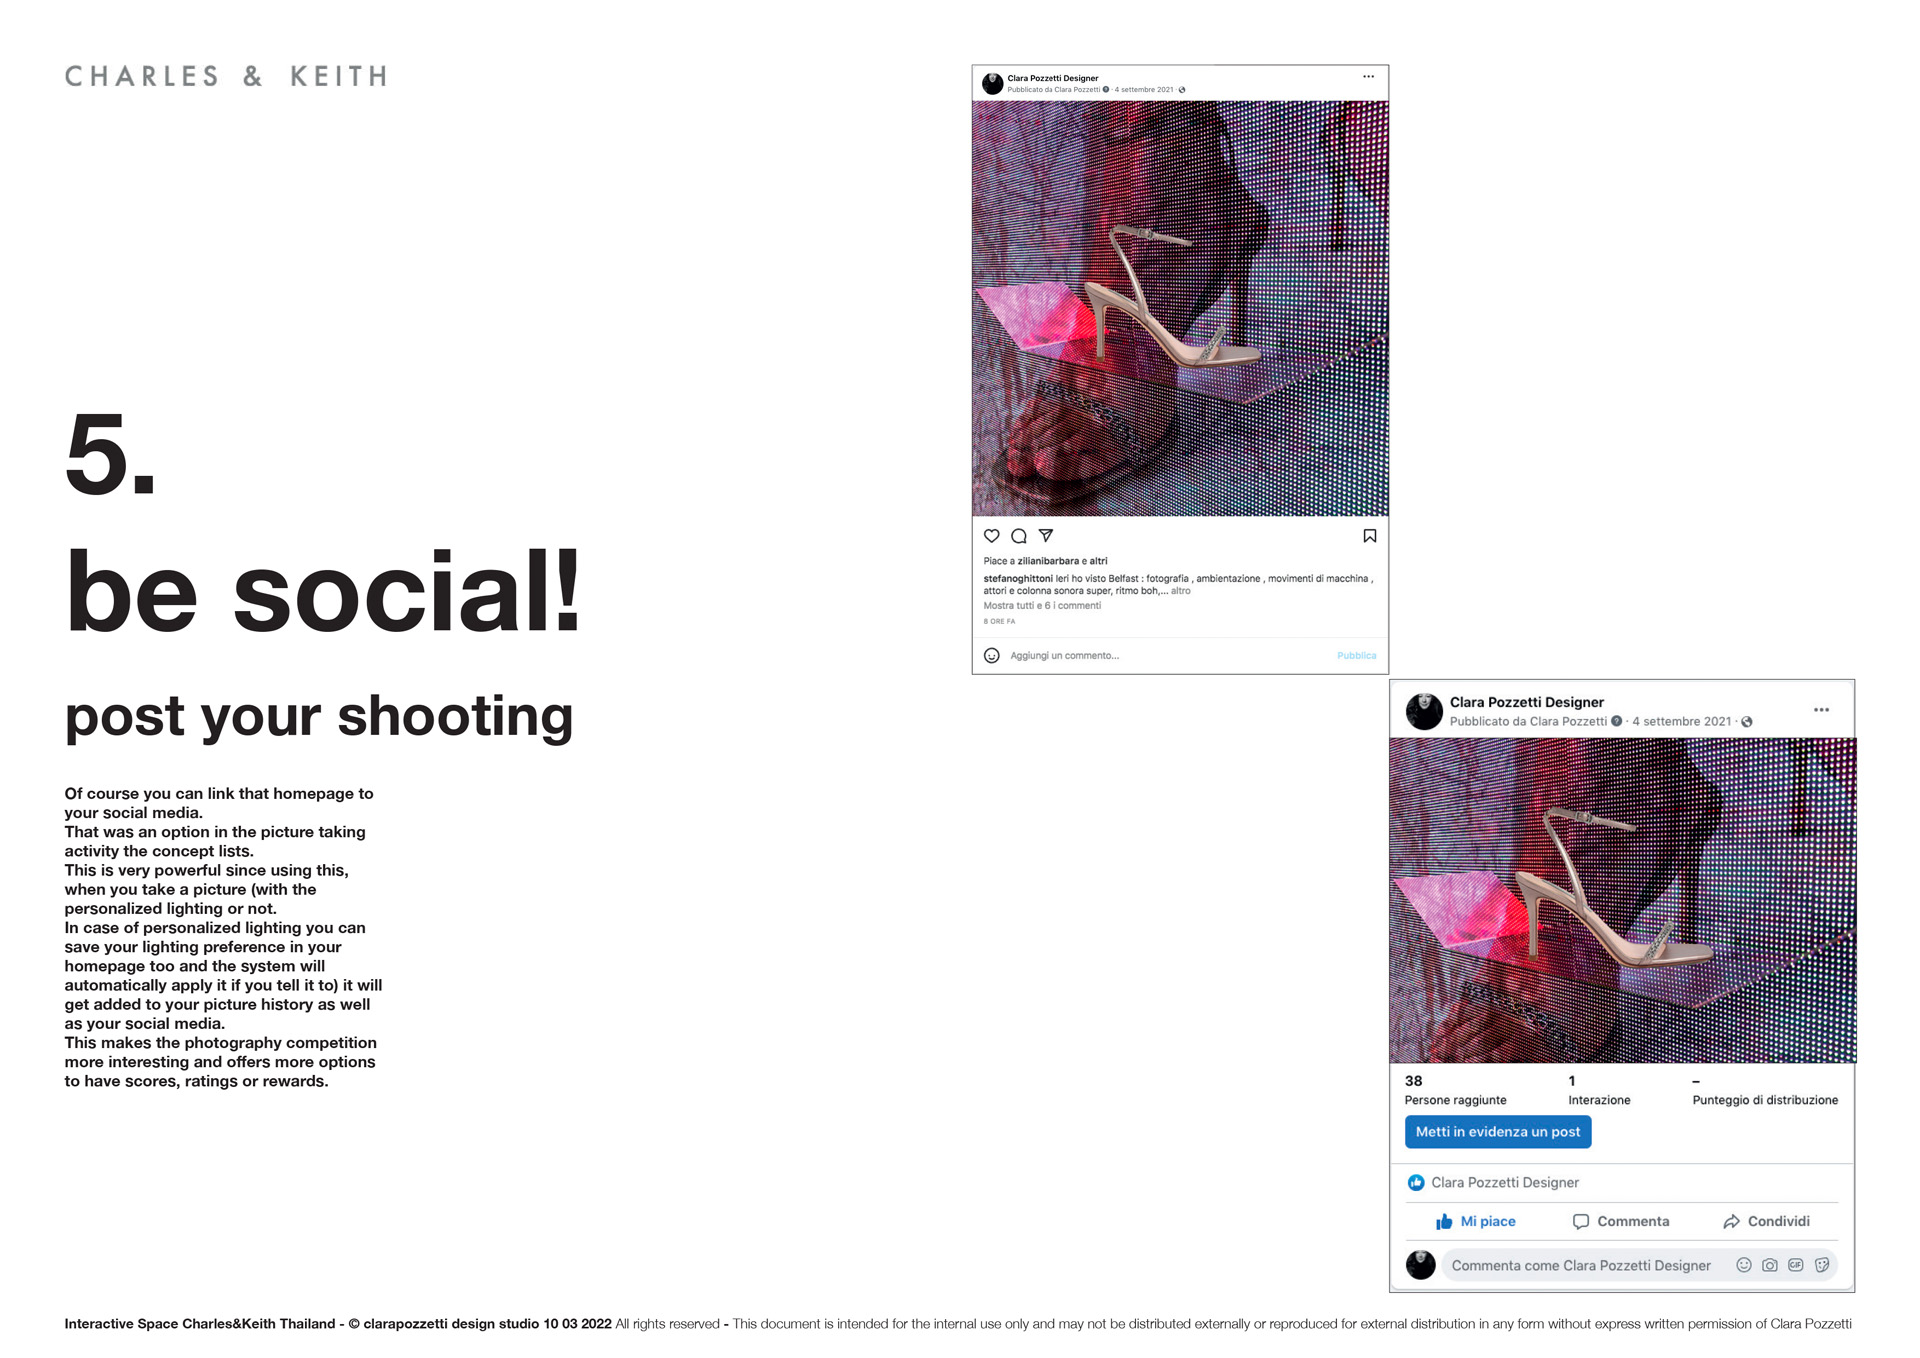
Task: Click camera photo icon in Facebook comment box
Action: click(1769, 1265)
